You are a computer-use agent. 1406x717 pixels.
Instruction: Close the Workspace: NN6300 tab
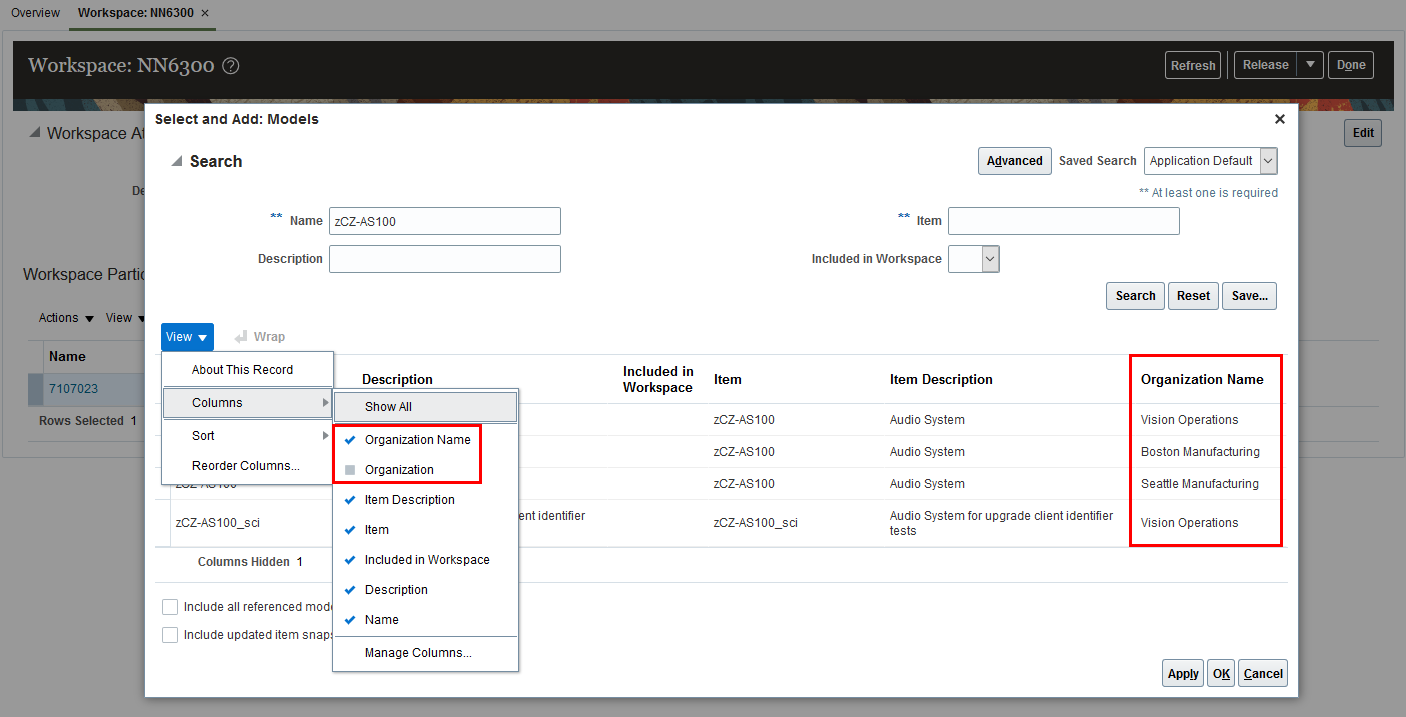205,13
